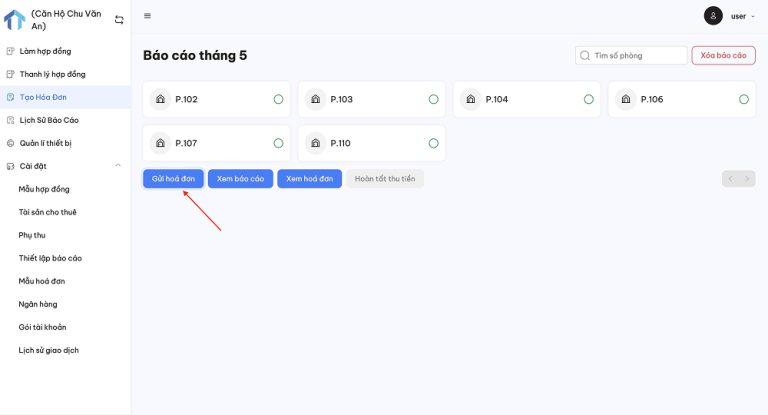This screenshot has height=415, width=768.
Task: Collapse the Cài đặt settings section
Action: [x=118, y=166]
